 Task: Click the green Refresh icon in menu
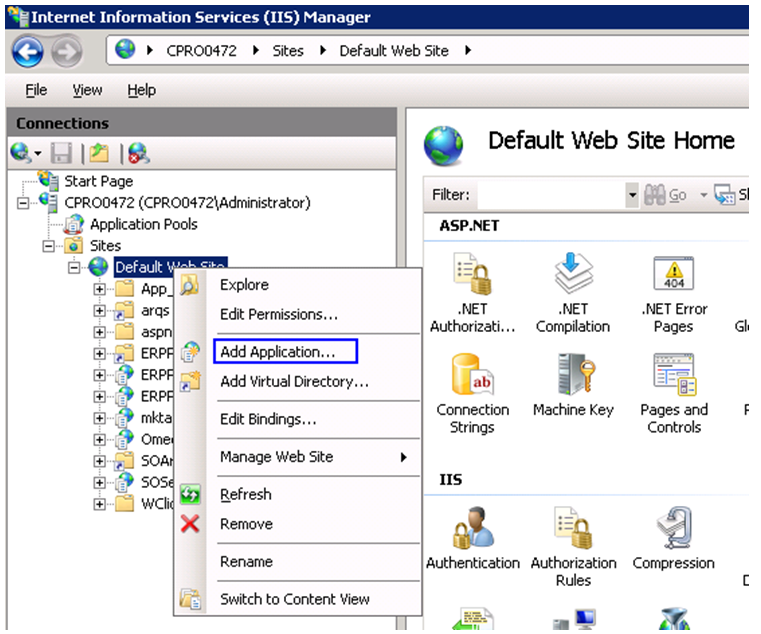tap(190, 495)
